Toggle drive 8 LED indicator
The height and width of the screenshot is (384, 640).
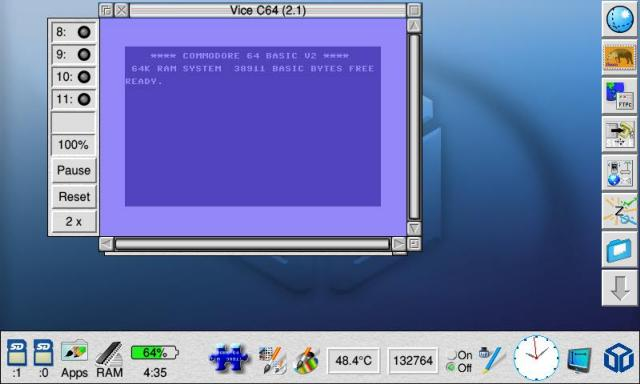click(84, 32)
